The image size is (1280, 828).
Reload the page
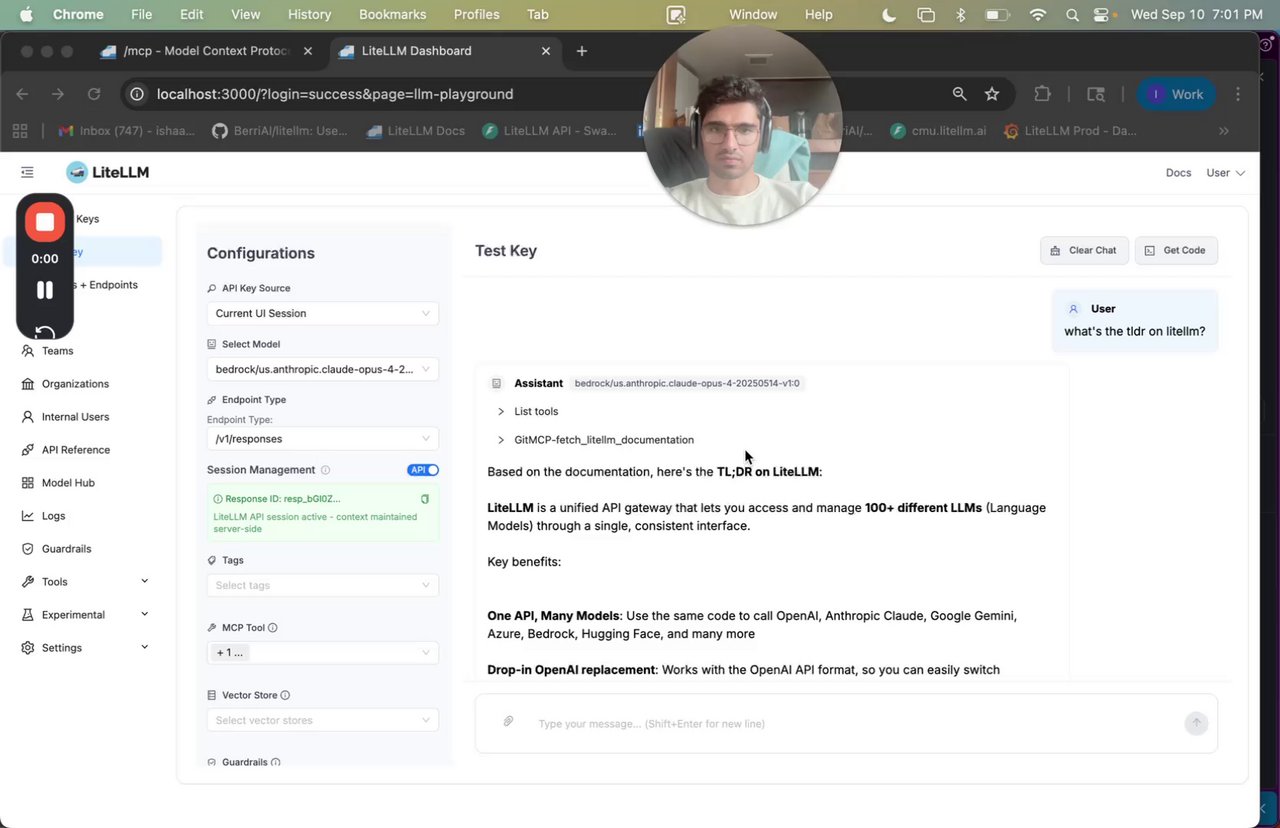(94, 94)
